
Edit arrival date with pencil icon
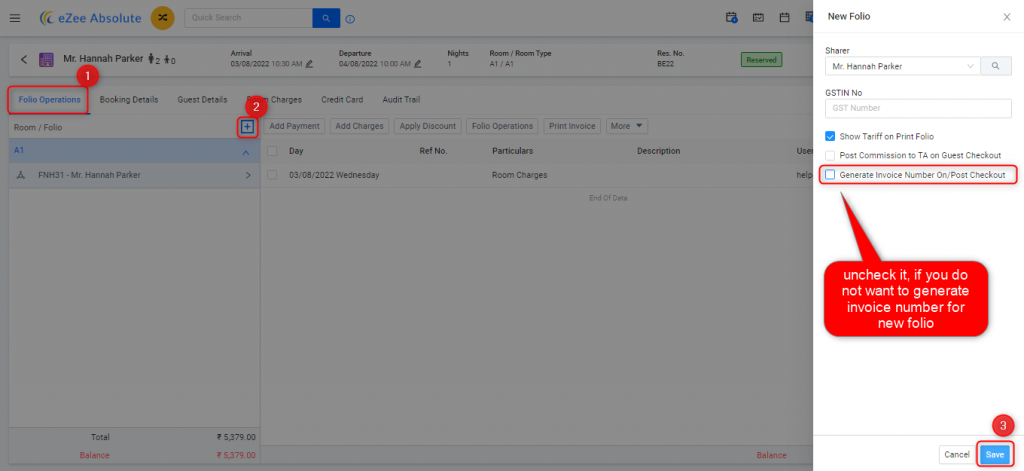309,64
